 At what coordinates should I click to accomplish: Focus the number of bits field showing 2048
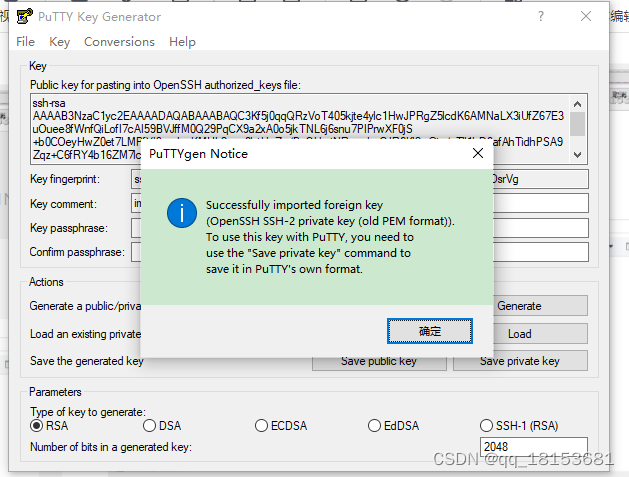pyautogui.click(x=534, y=447)
